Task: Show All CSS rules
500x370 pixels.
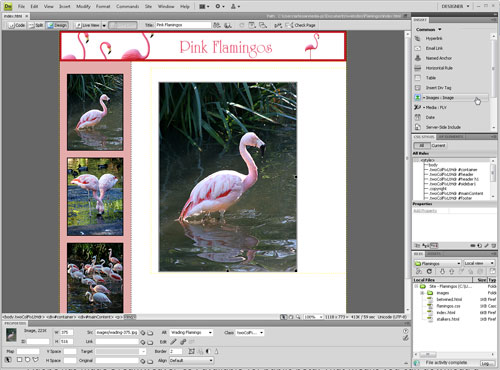Action: pos(421,146)
